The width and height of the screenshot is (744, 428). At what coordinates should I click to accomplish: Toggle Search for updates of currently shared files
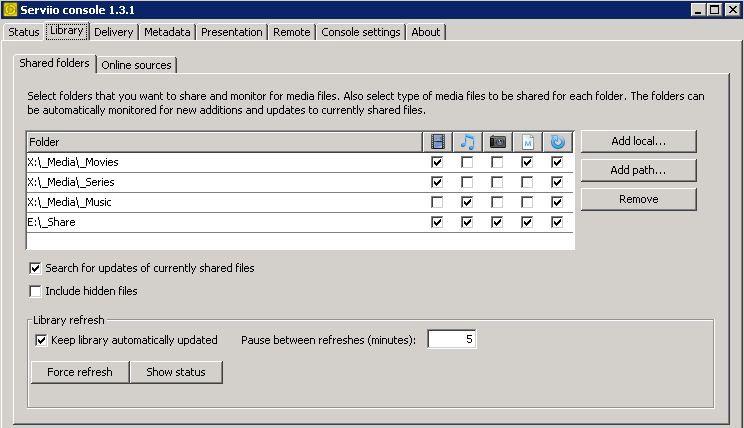(x=36, y=268)
